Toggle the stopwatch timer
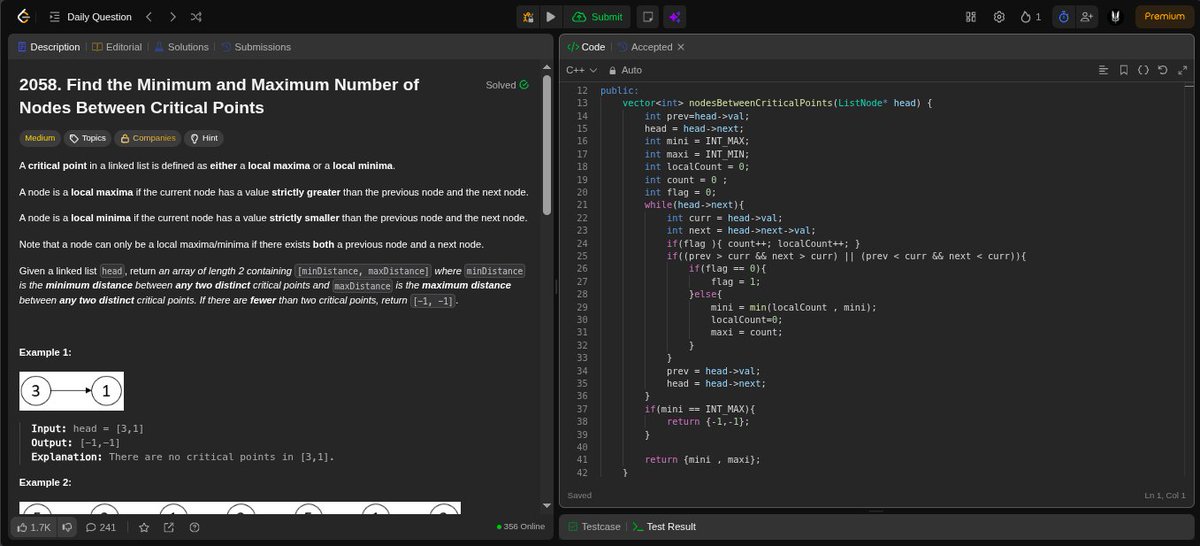The image size is (1200, 546). 1064,17
